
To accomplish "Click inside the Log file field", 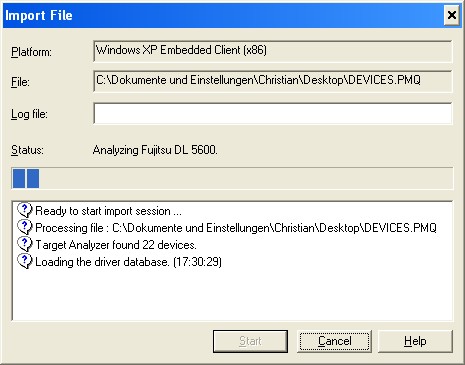I will click(x=273, y=114).
